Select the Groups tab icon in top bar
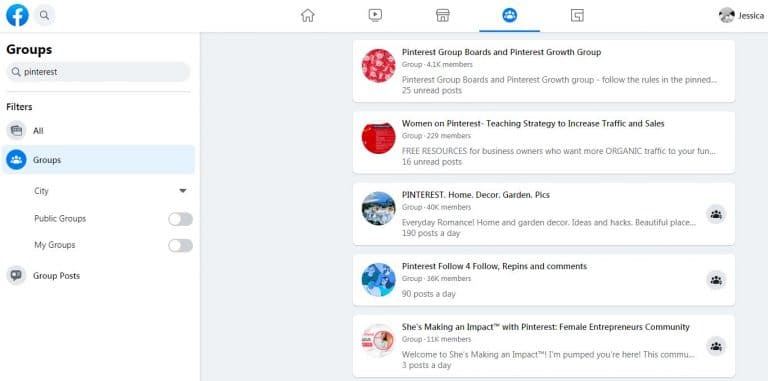Viewport: 768px width, 381px height. 509,16
